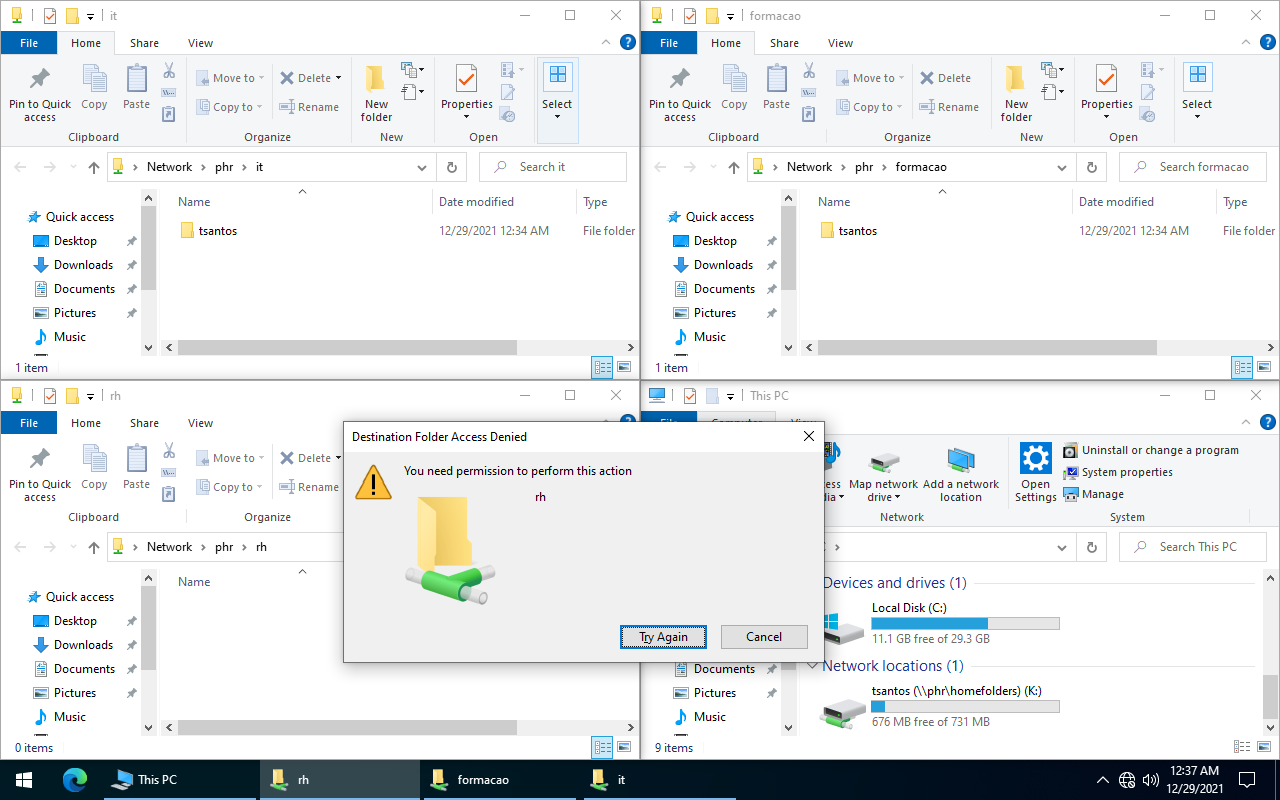
Task: Open Microsoft Edge from the taskbar
Action: (x=75, y=780)
